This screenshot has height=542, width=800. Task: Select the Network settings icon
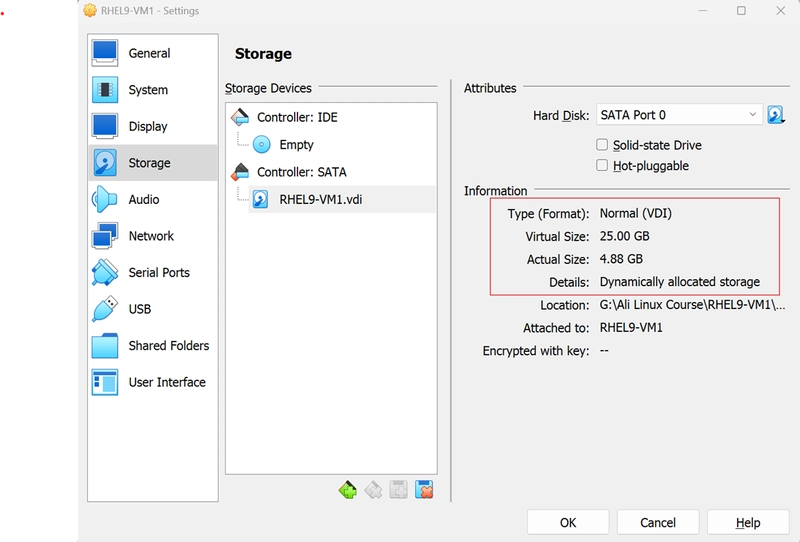coord(105,236)
